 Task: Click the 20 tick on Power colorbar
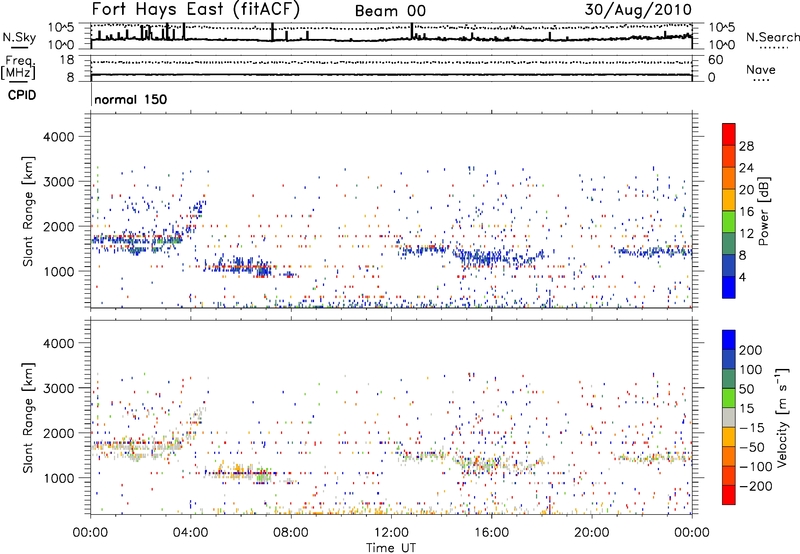(x=746, y=190)
